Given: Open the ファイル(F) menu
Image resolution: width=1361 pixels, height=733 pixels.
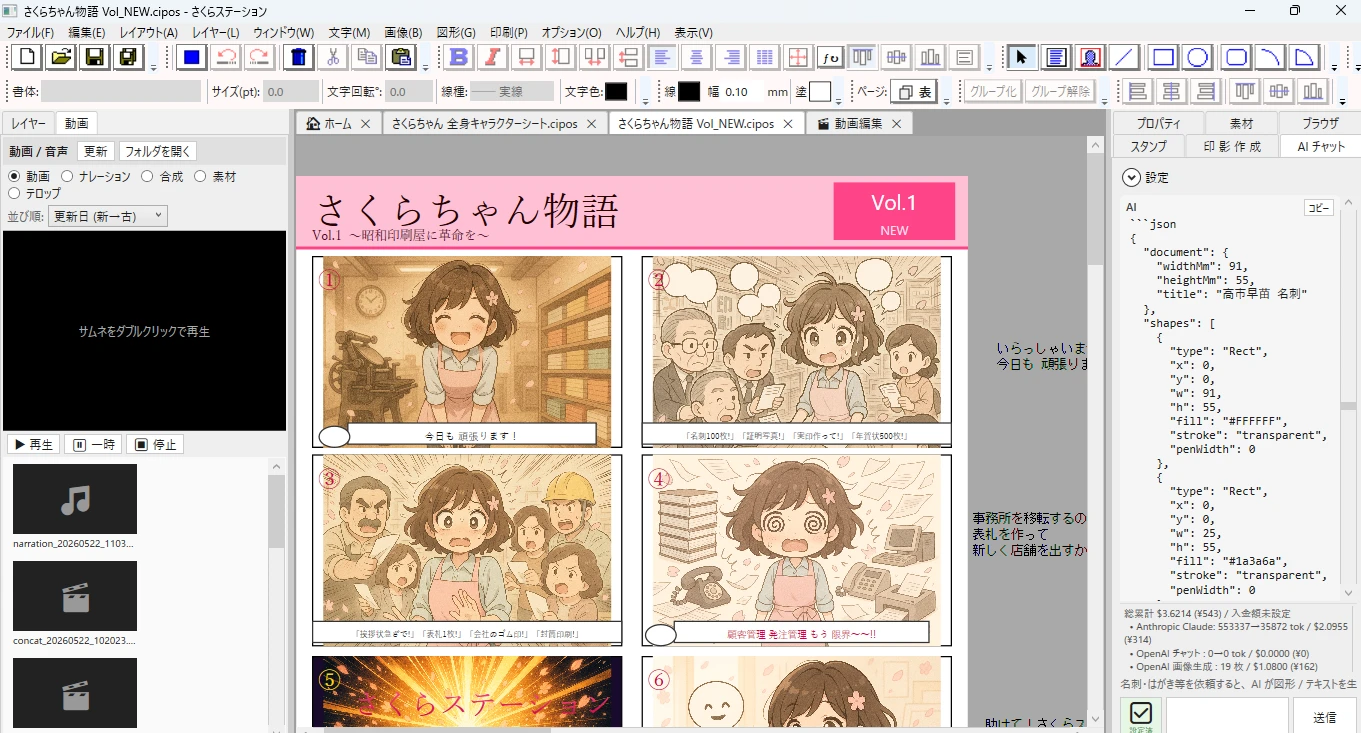Looking at the screenshot, I should [31, 33].
